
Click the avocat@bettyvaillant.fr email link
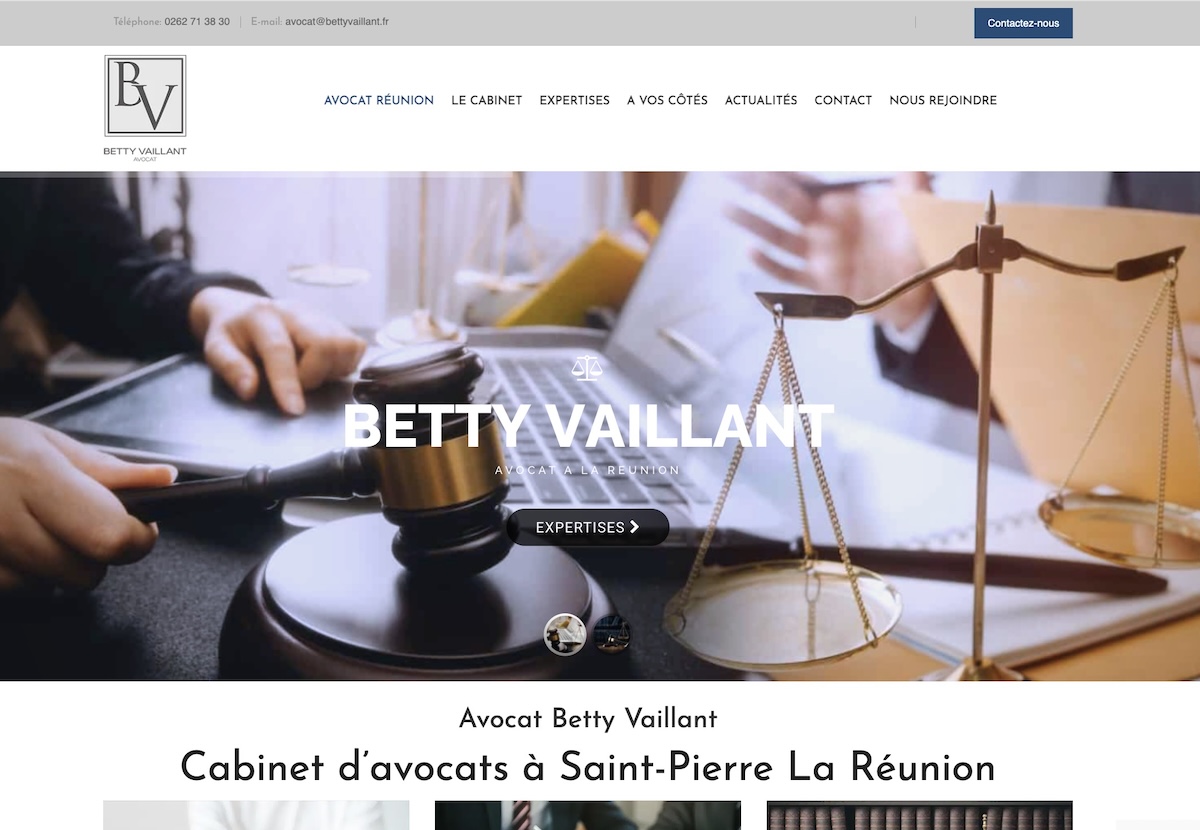(x=337, y=21)
